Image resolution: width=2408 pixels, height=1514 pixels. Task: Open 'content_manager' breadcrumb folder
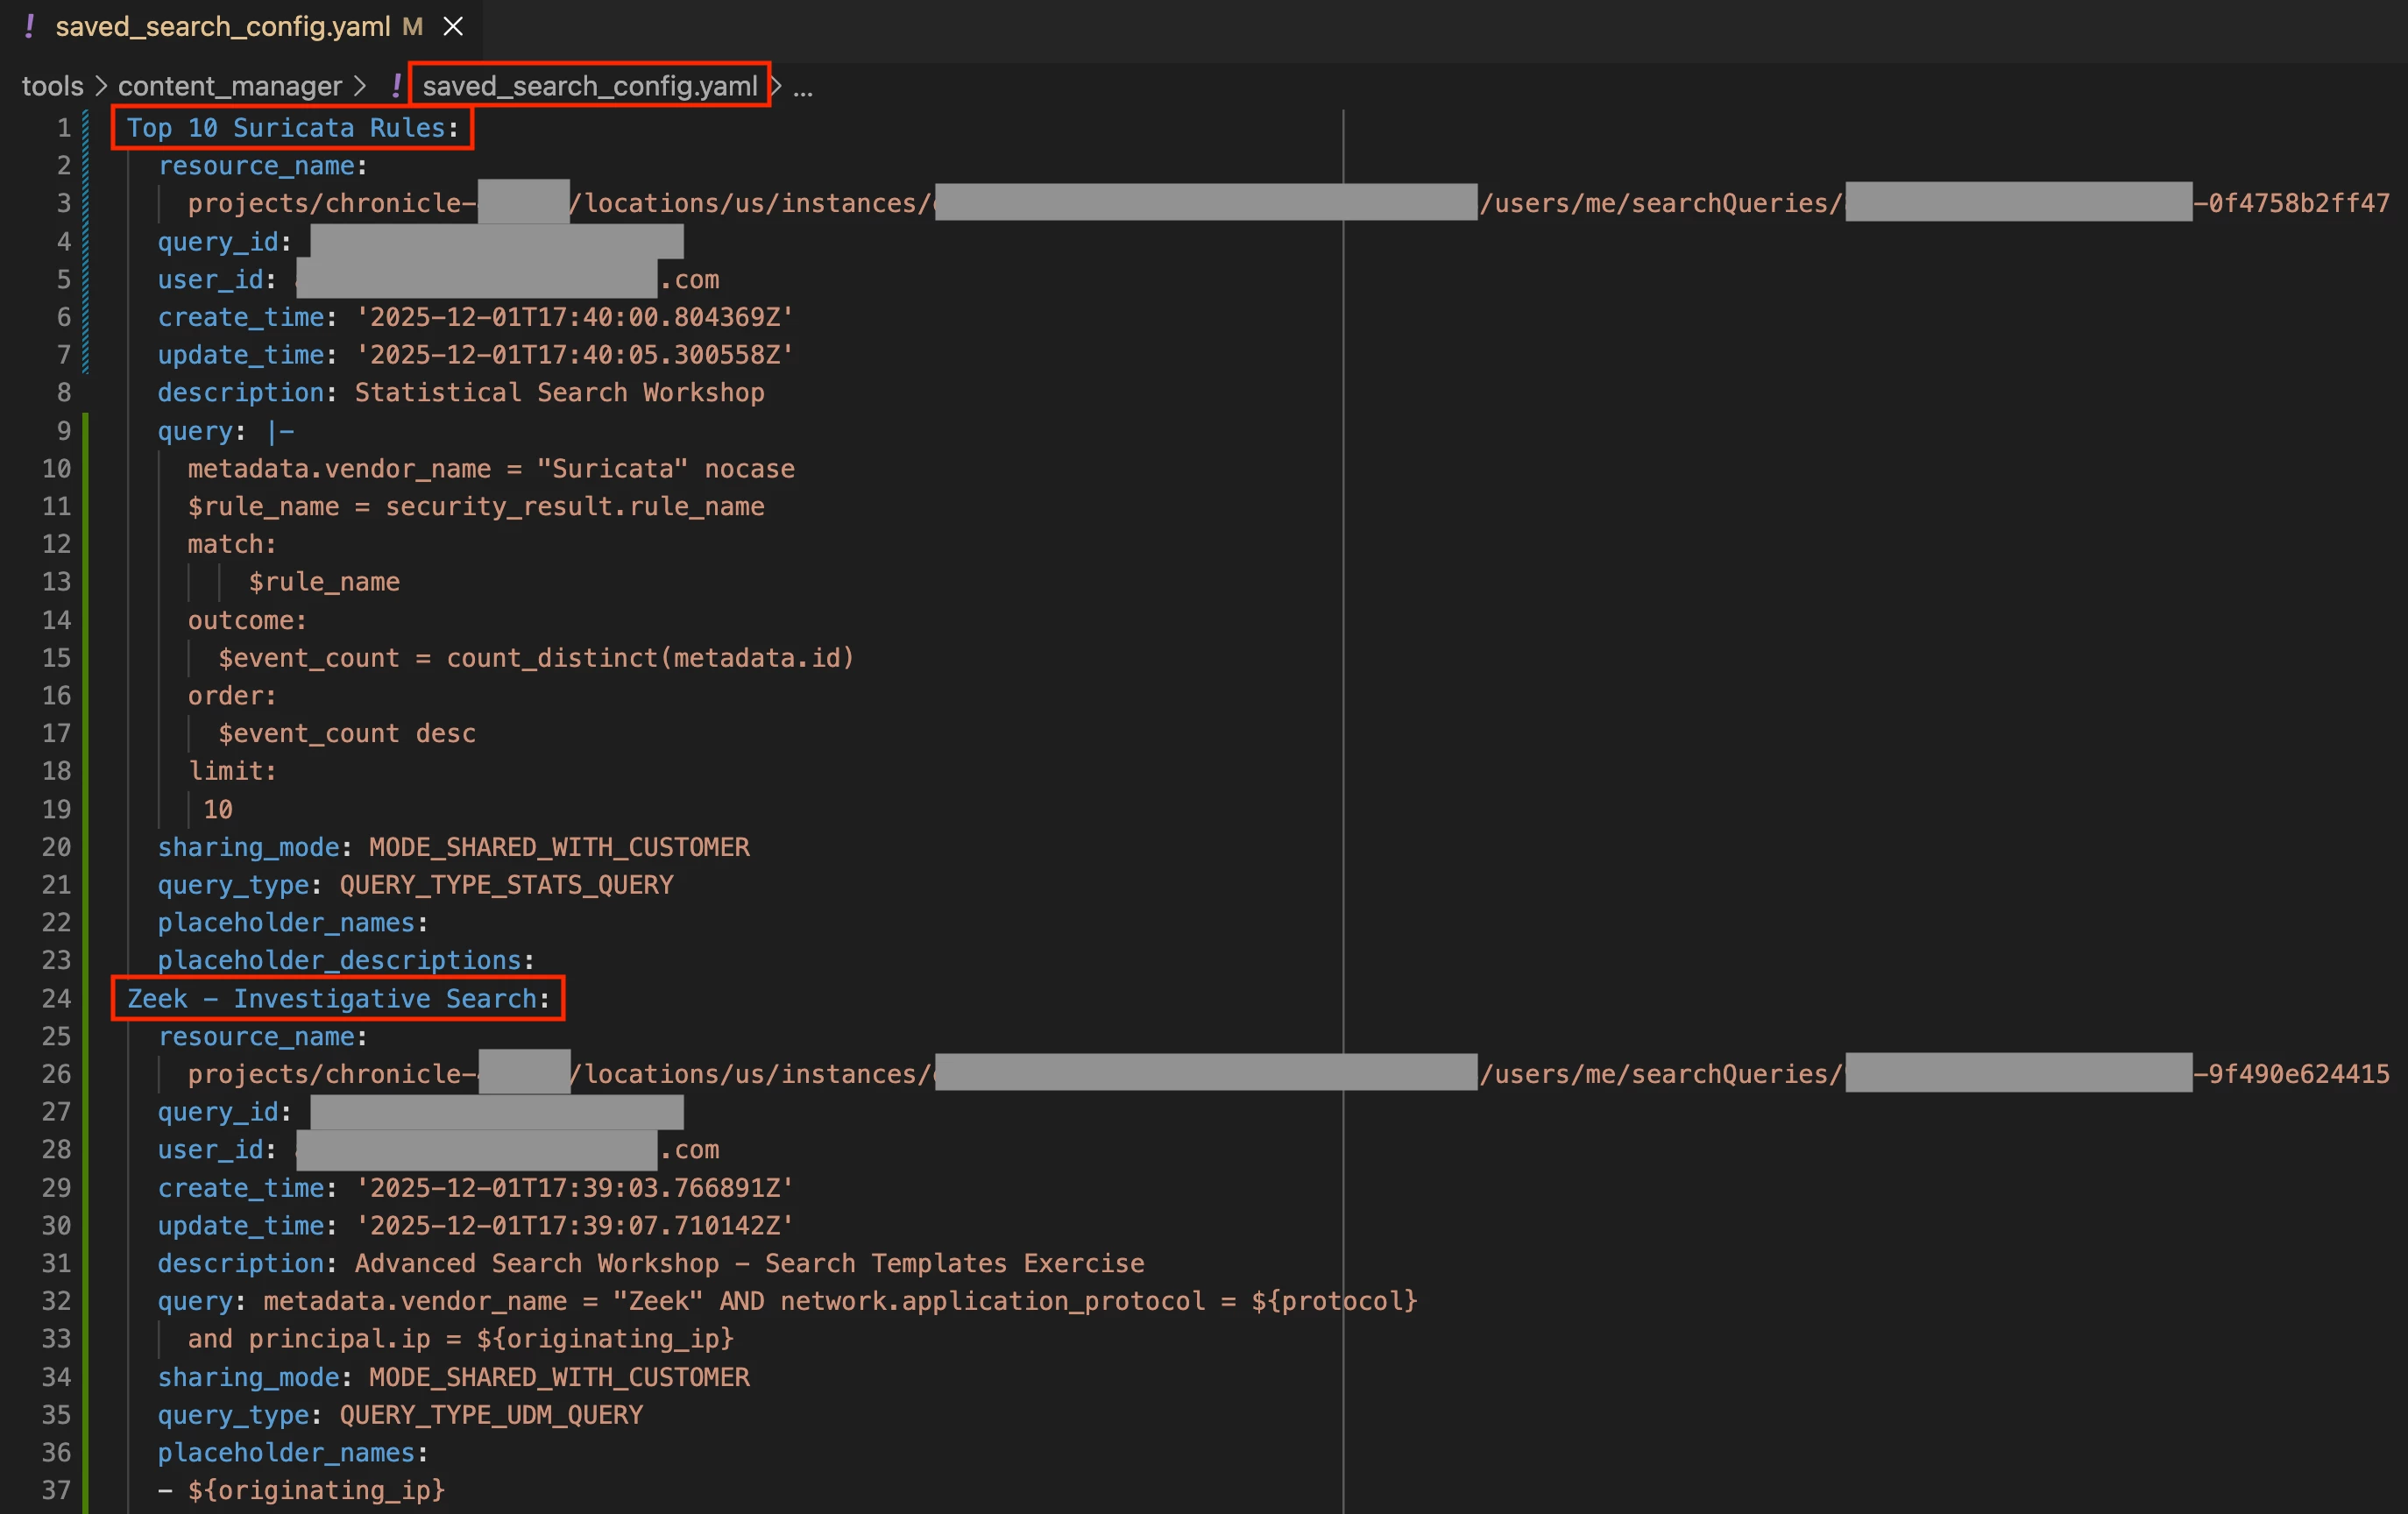pyautogui.click(x=230, y=86)
